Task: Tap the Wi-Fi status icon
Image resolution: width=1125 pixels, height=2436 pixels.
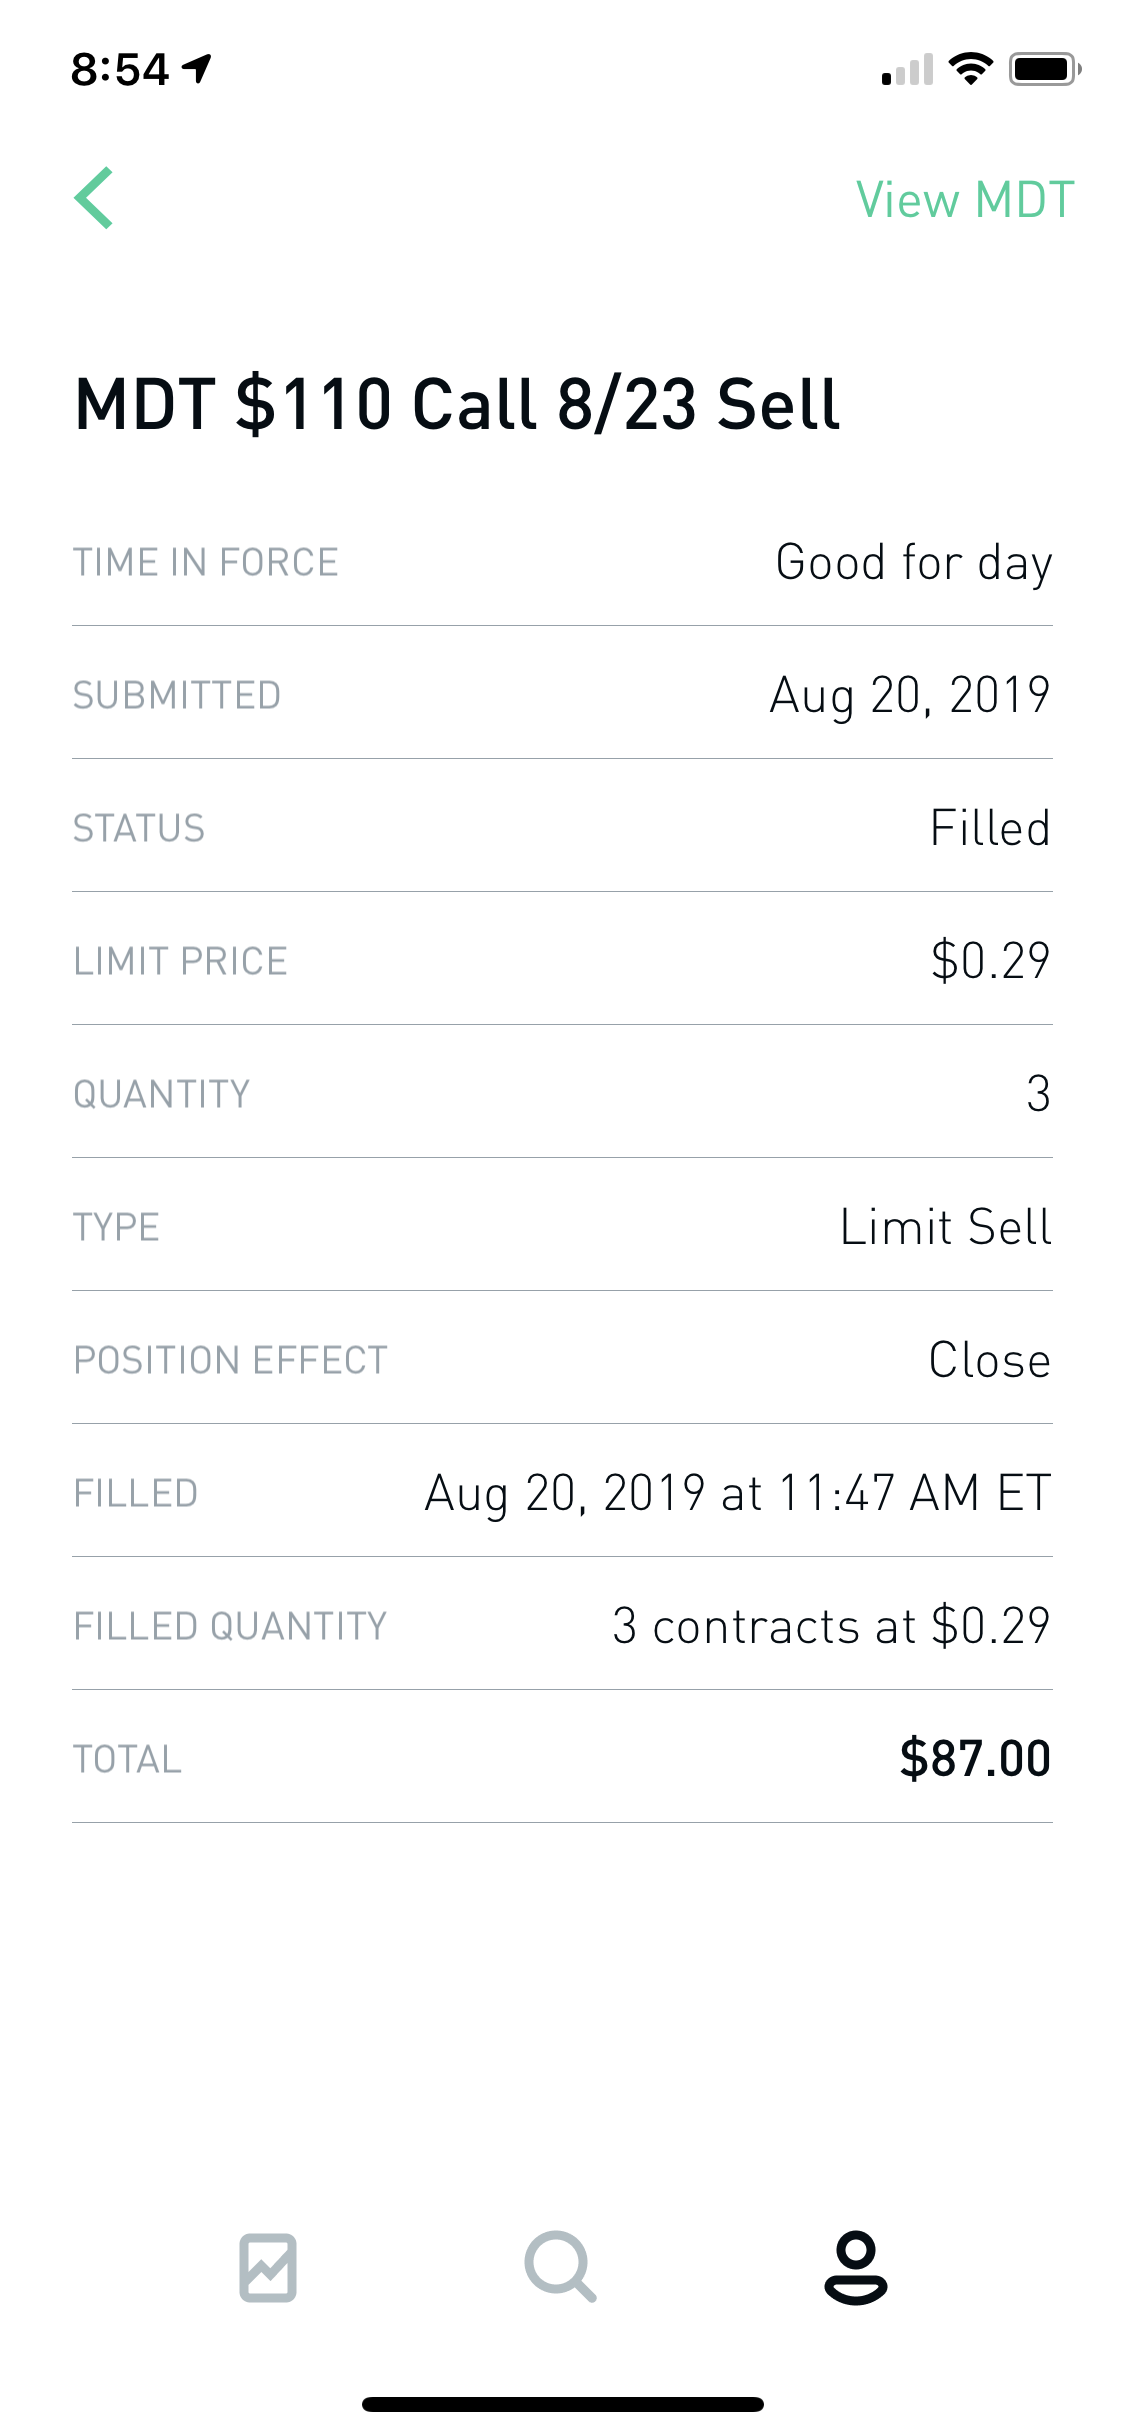Action: (x=970, y=69)
